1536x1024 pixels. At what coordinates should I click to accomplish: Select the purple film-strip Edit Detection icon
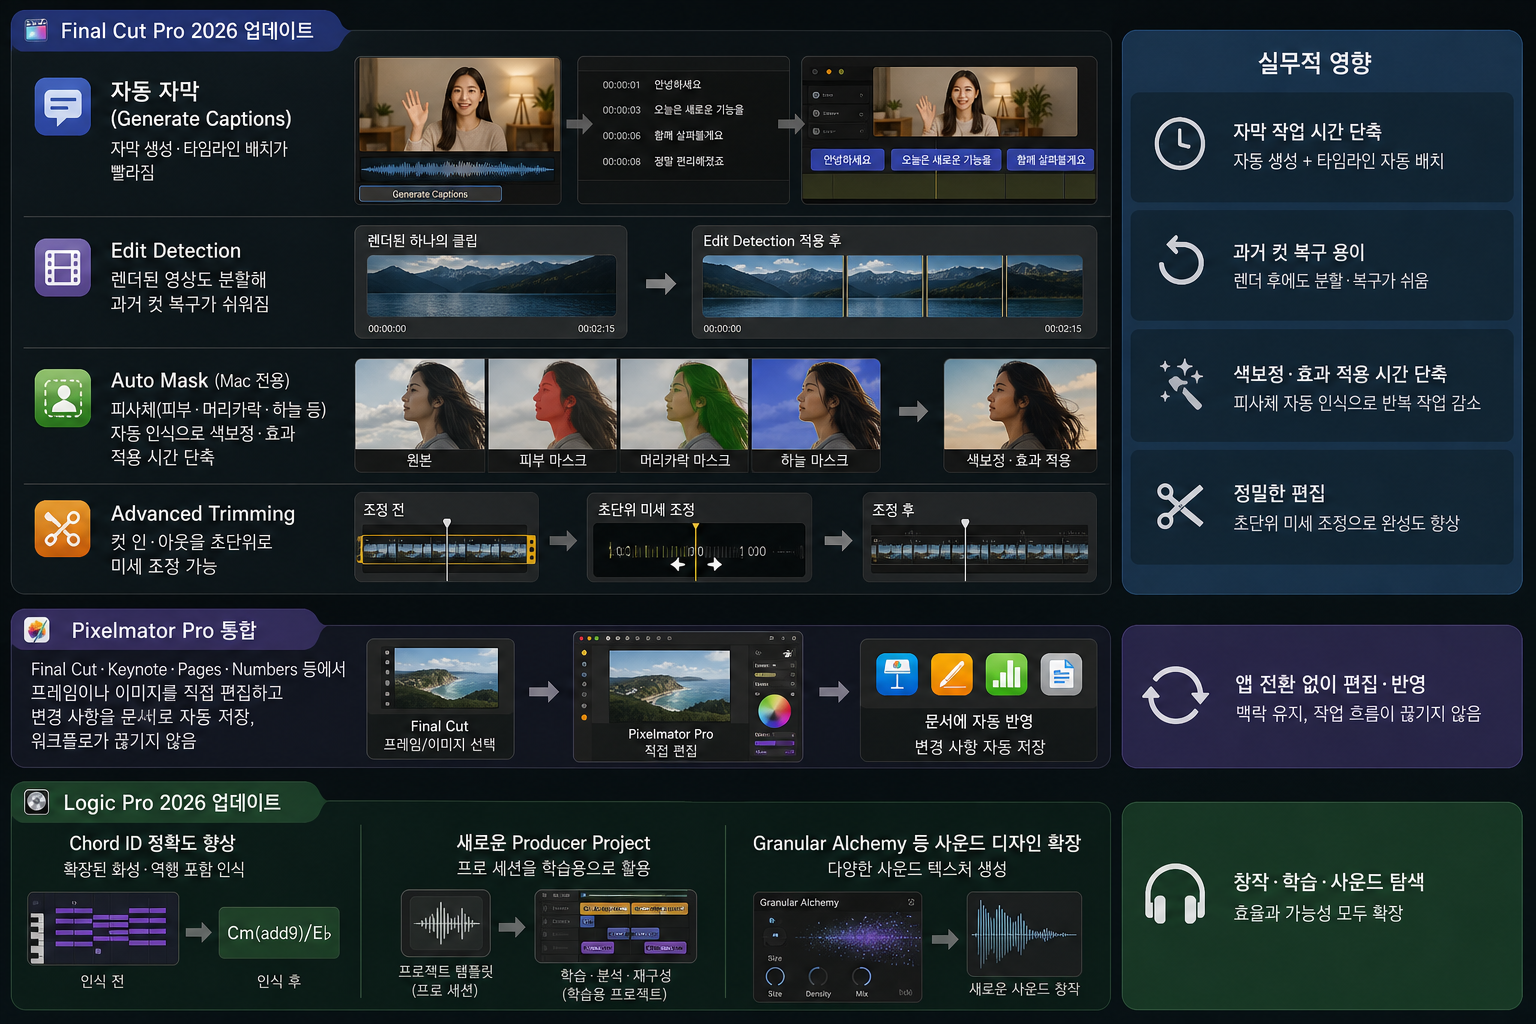(x=63, y=268)
